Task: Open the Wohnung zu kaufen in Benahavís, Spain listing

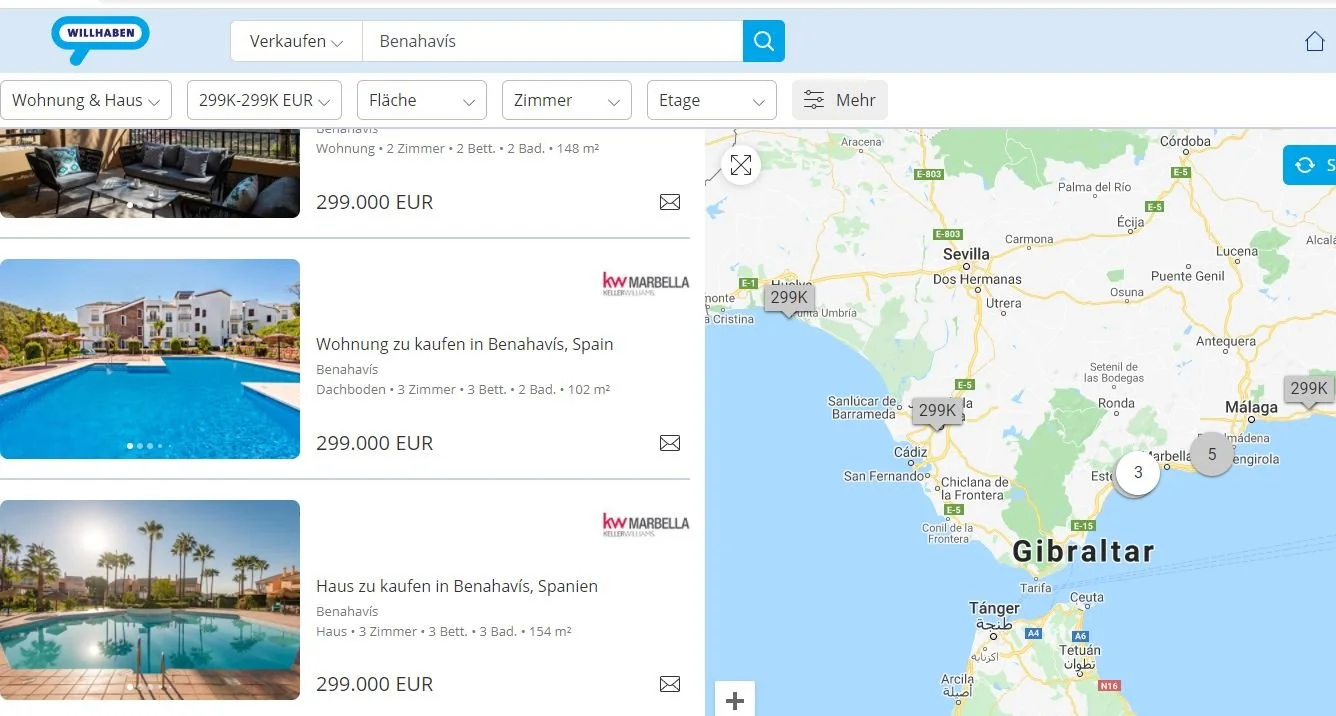Action: pos(465,344)
